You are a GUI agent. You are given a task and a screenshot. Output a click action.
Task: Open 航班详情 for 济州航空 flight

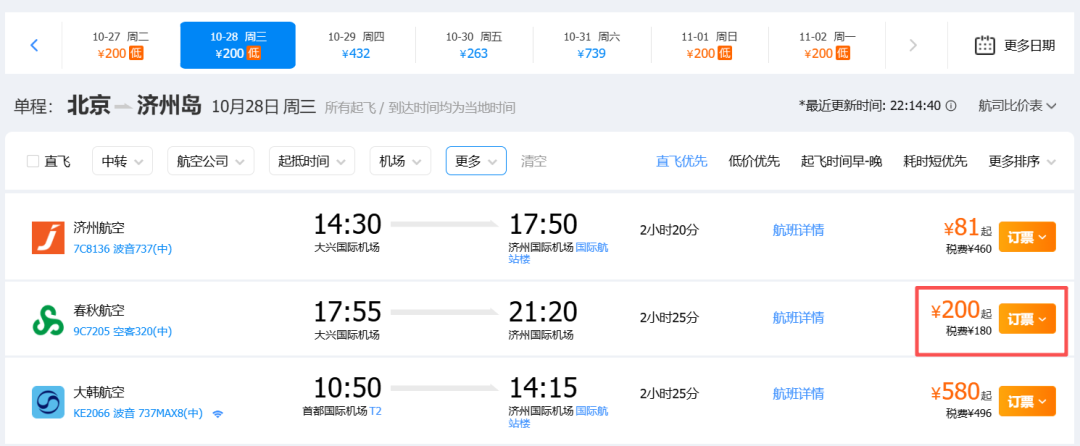pos(798,230)
